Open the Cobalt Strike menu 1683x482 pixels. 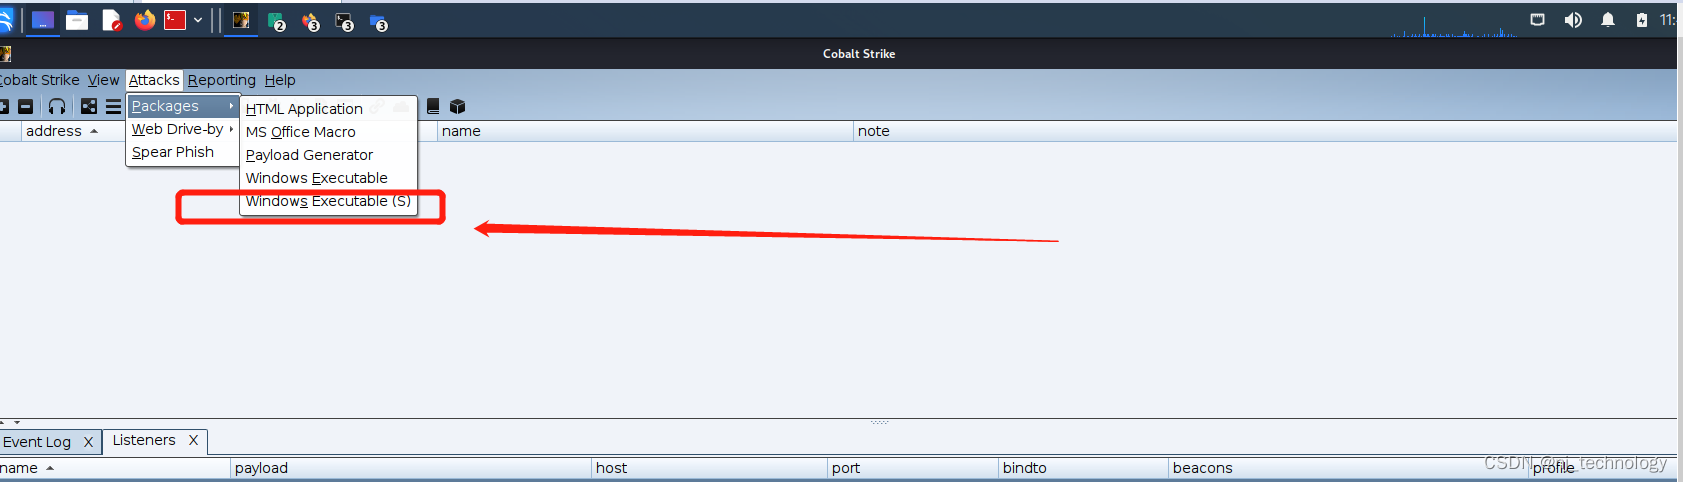coord(39,80)
